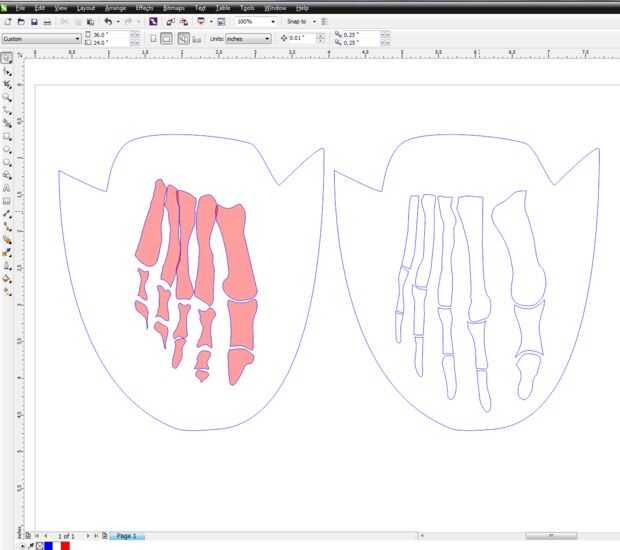Viewport: 620px width, 550px height.
Task: Add a page before Page 1
Action: pos(28,536)
